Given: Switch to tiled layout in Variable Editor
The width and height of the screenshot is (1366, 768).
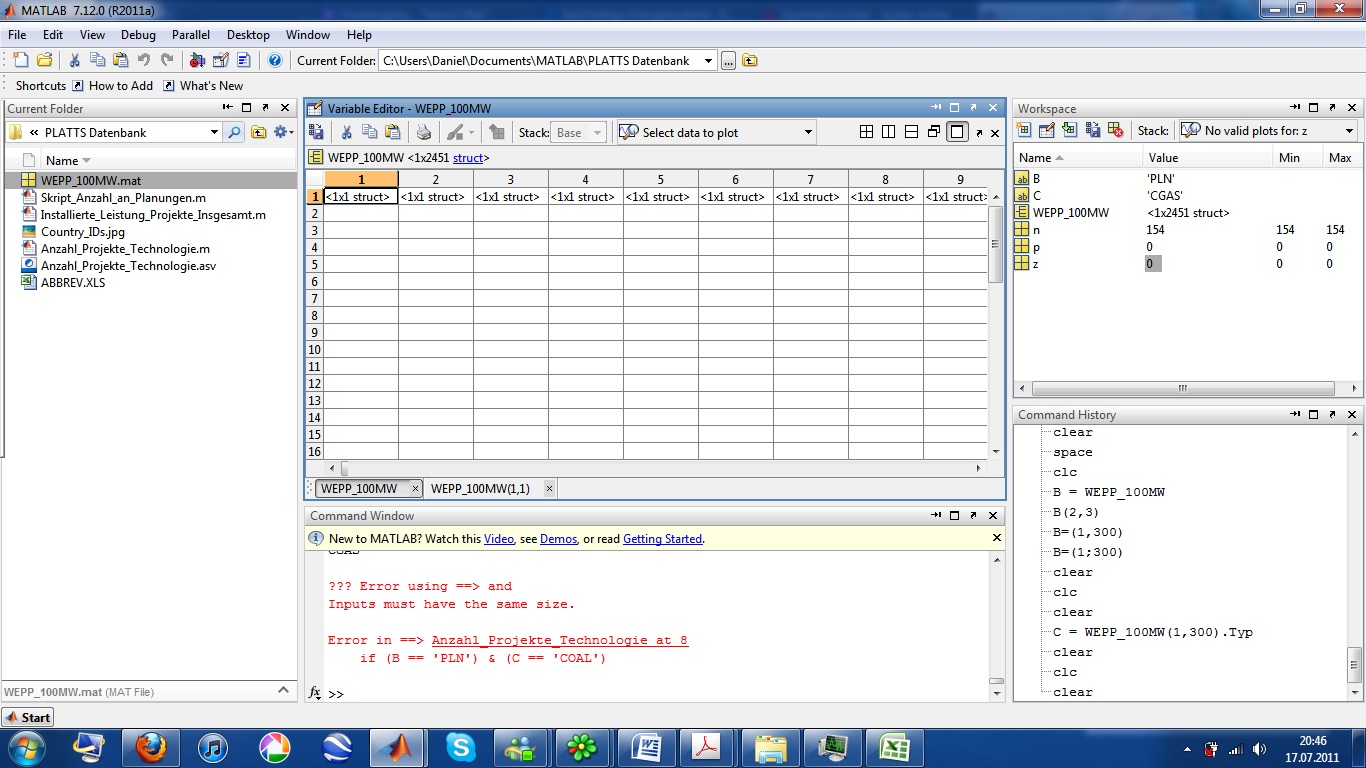Looking at the screenshot, I should tap(866, 132).
